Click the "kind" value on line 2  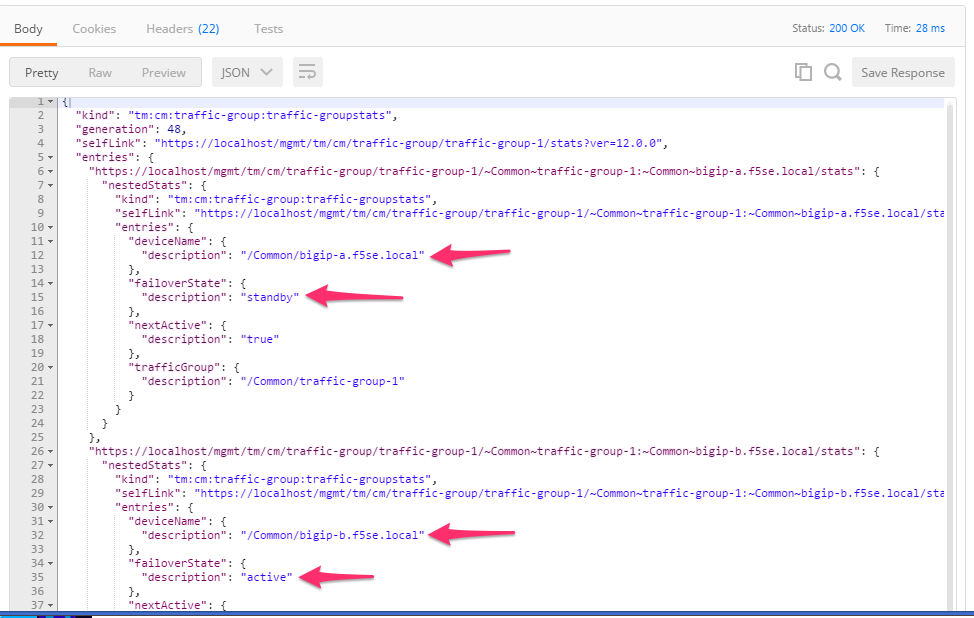click(260, 116)
